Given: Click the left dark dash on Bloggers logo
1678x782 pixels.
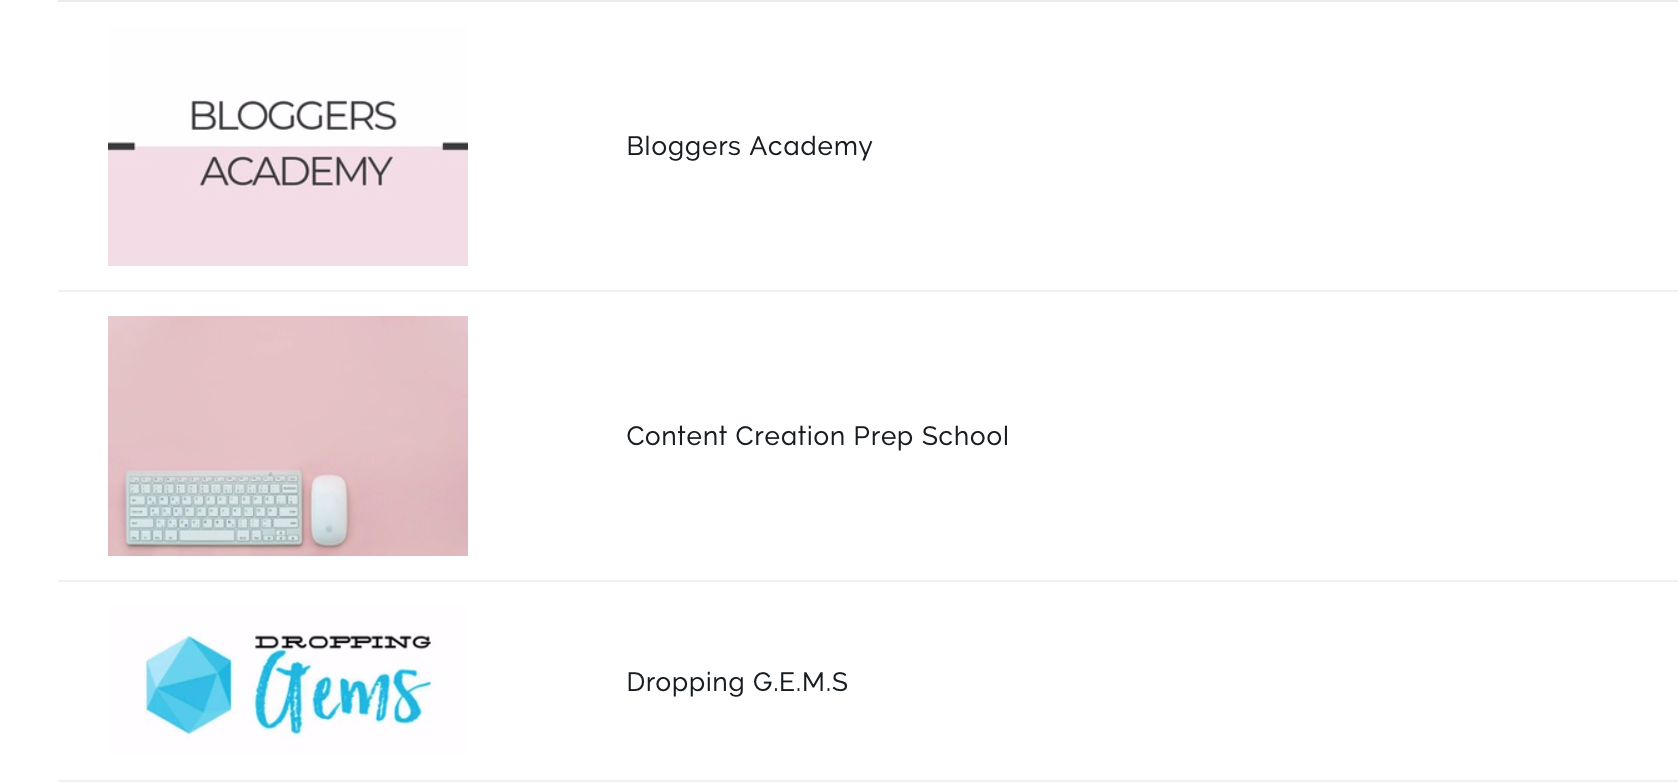Looking at the screenshot, I should (121, 146).
